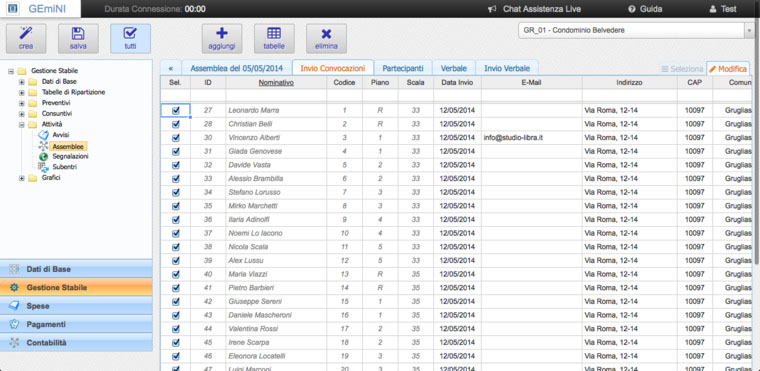Image resolution: width=760 pixels, height=371 pixels.
Task: Open the Test user menu
Action: [x=723, y=9]
